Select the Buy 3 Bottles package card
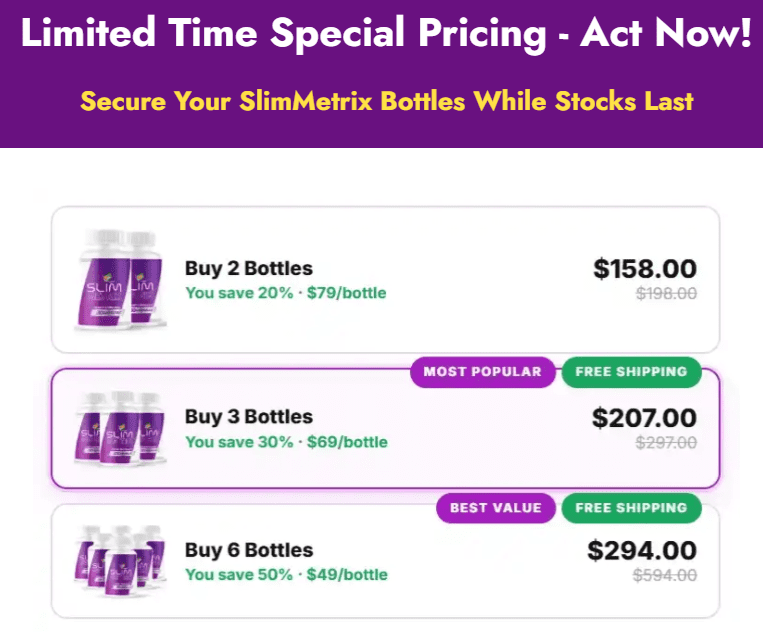The image size is (763, 635). 385,428
